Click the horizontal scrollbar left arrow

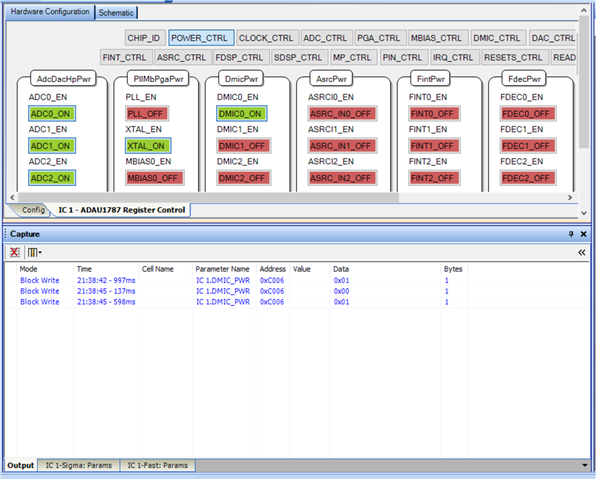12,197
